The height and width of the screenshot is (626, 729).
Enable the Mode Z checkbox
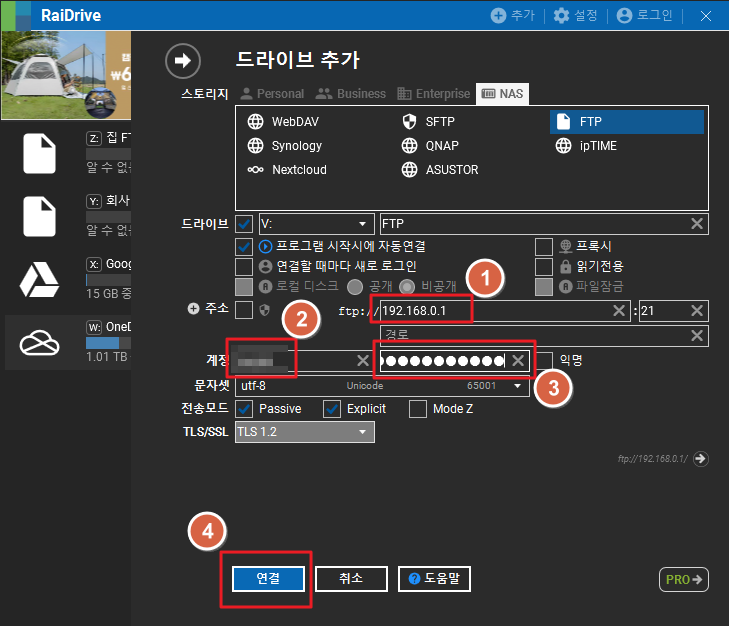pyautogui.click(x=418, y=409)
